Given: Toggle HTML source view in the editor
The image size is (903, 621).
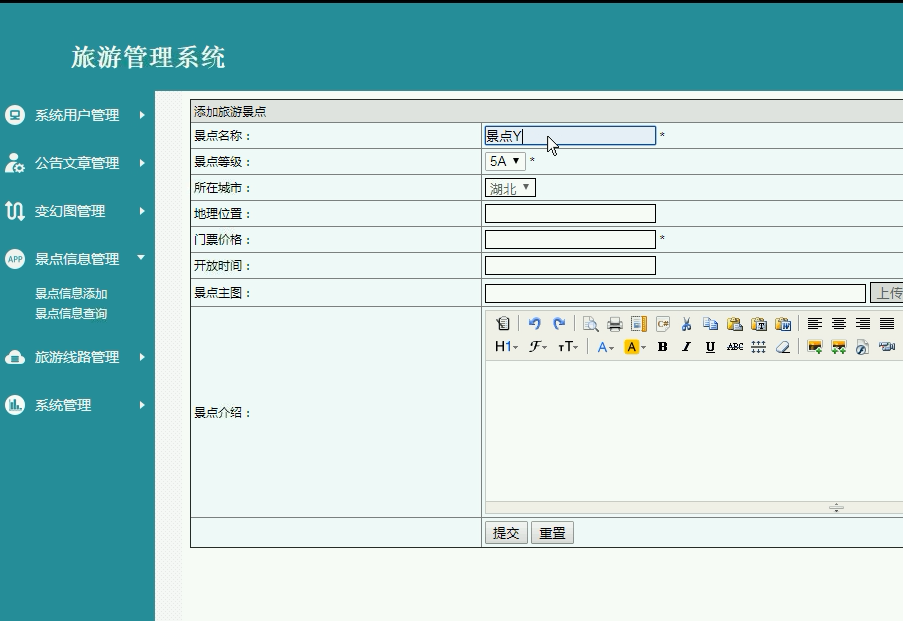Looking at the screenshot, I should coord(503,324).
